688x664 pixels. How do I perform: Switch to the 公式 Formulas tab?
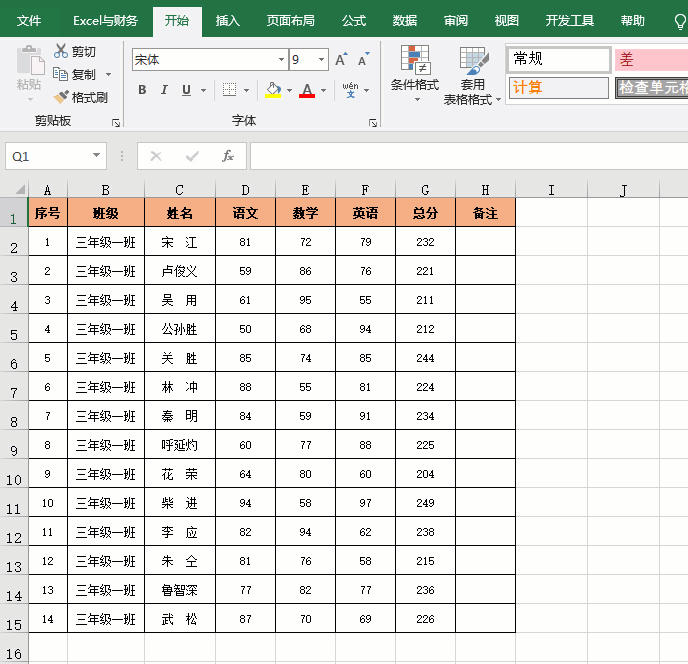tap(354, 21)
